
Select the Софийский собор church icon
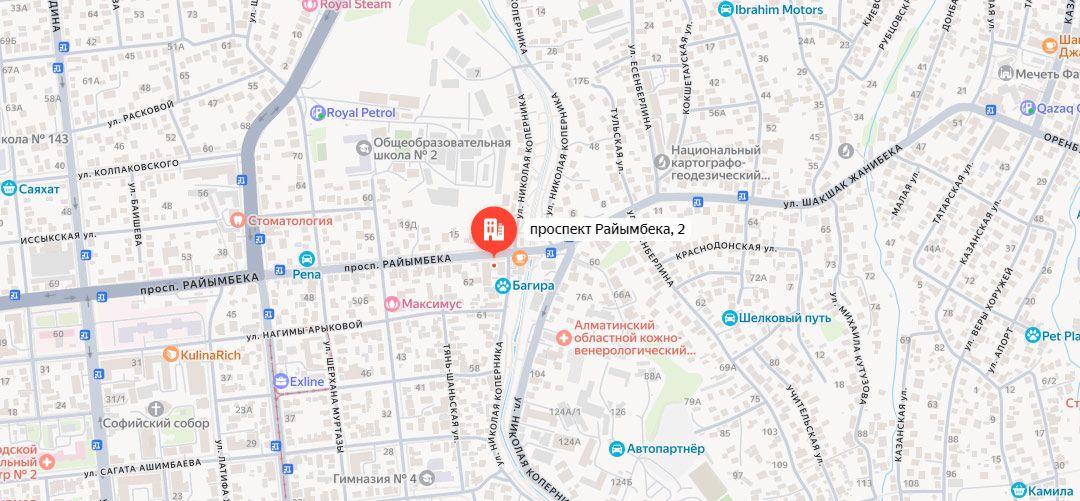155,408
